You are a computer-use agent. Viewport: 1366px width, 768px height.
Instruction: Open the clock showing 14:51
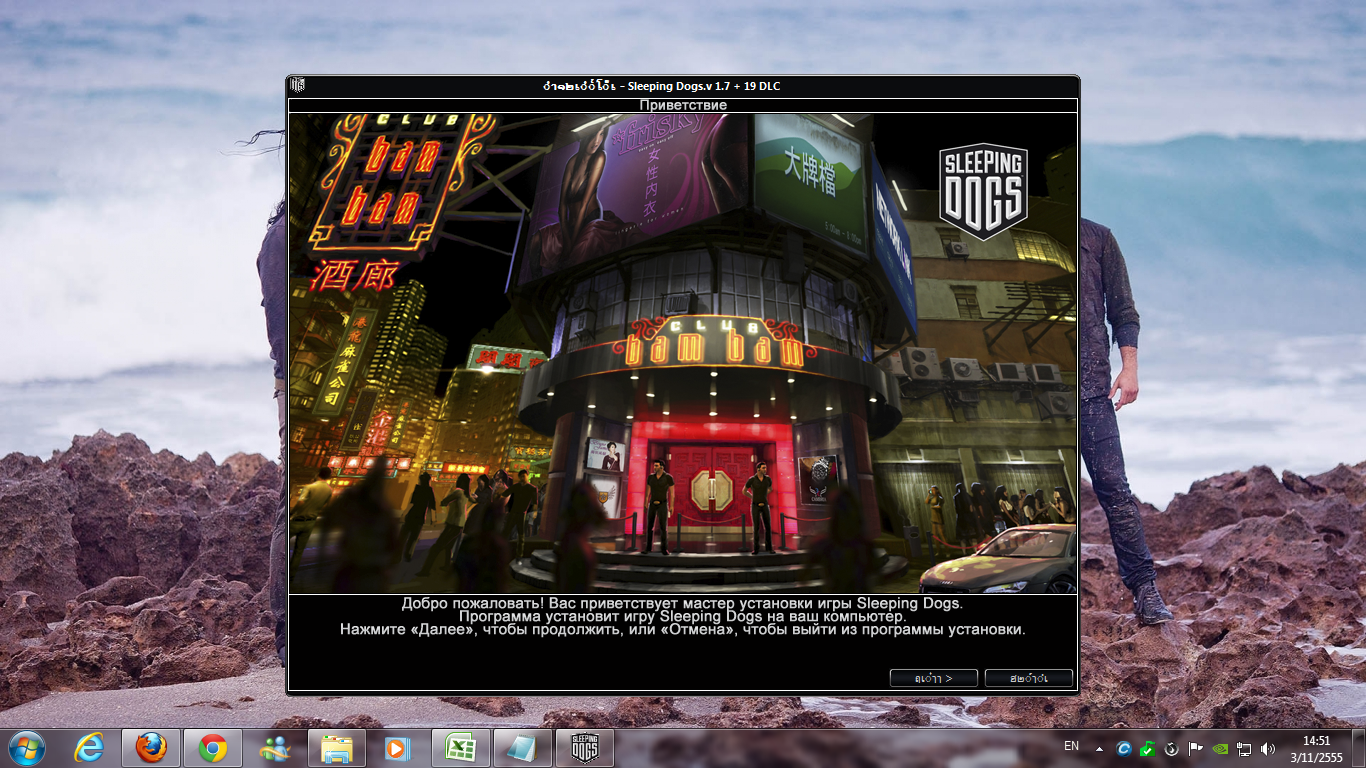point(1315,748)
